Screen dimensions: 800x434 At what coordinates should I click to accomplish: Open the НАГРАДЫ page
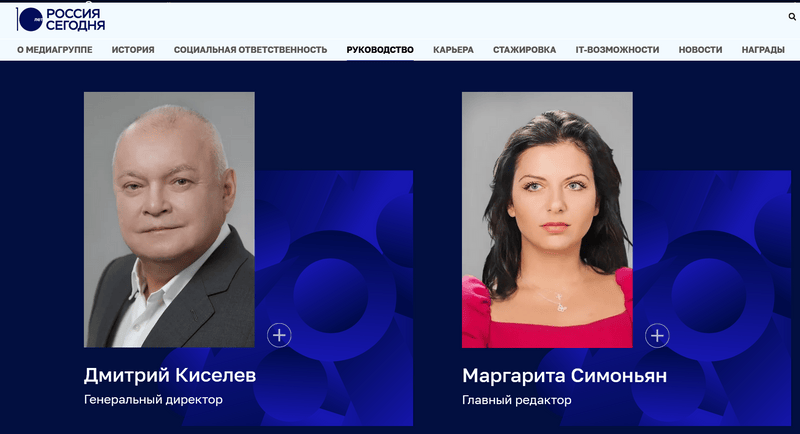[763, 50]
